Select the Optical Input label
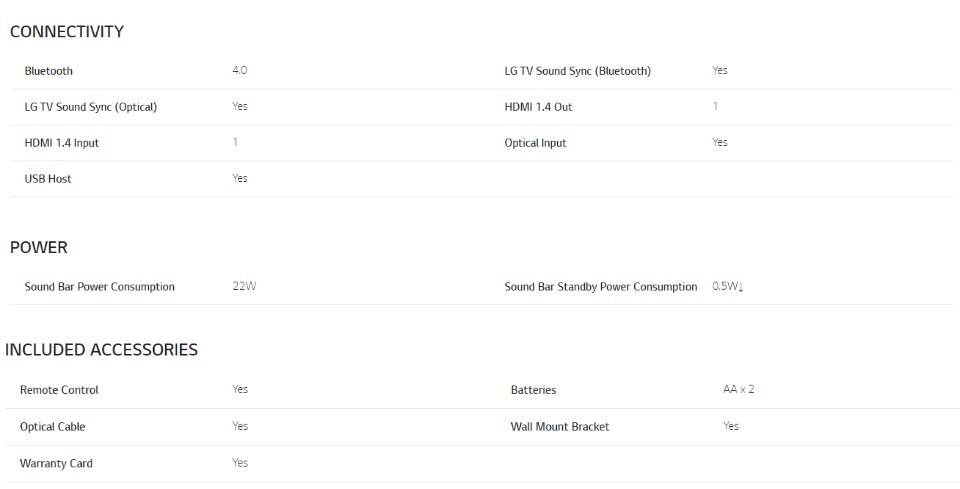 pyautogui.click(x=535, y=143)
